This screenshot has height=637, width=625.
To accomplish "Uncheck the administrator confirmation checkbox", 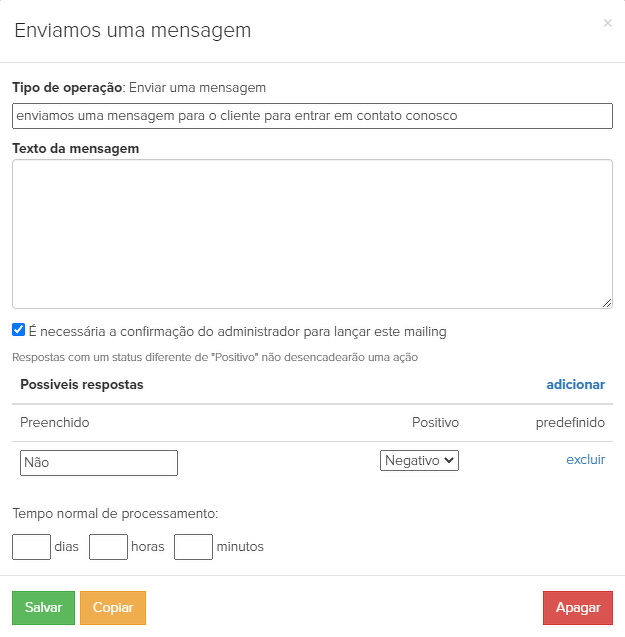I will coord(19,330).
